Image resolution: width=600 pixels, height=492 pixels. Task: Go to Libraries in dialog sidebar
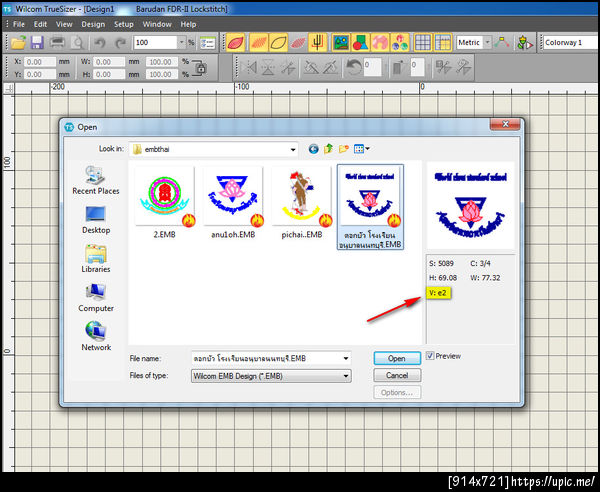coord(96,259)
